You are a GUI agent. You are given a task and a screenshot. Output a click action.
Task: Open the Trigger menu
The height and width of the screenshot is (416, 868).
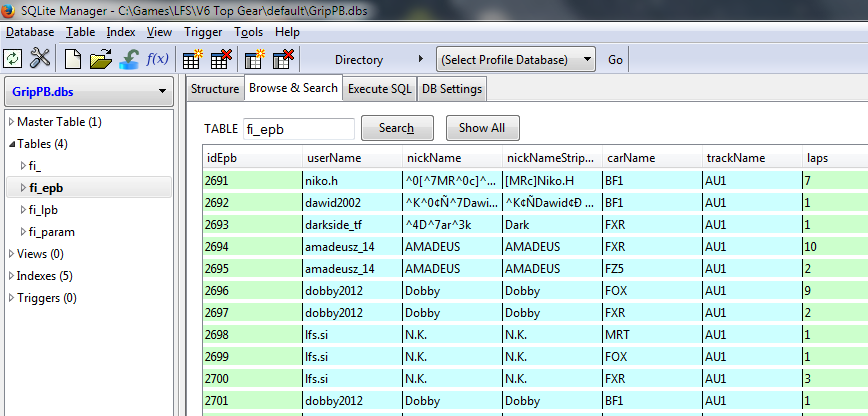coord(203,32)
